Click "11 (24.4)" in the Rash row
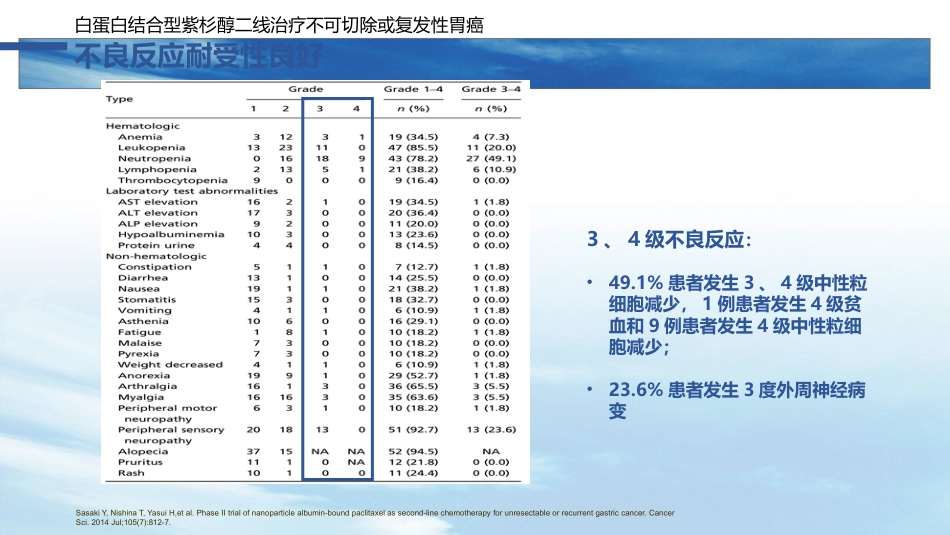Screen dimensions: 950x535 tap(413, 473)
